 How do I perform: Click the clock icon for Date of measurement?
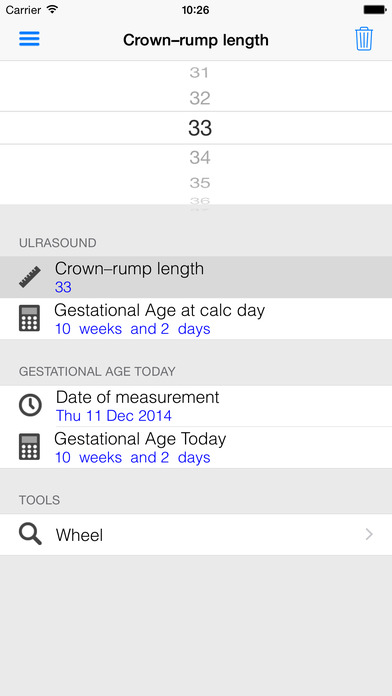pyautogui.click(x=30, y=405)
